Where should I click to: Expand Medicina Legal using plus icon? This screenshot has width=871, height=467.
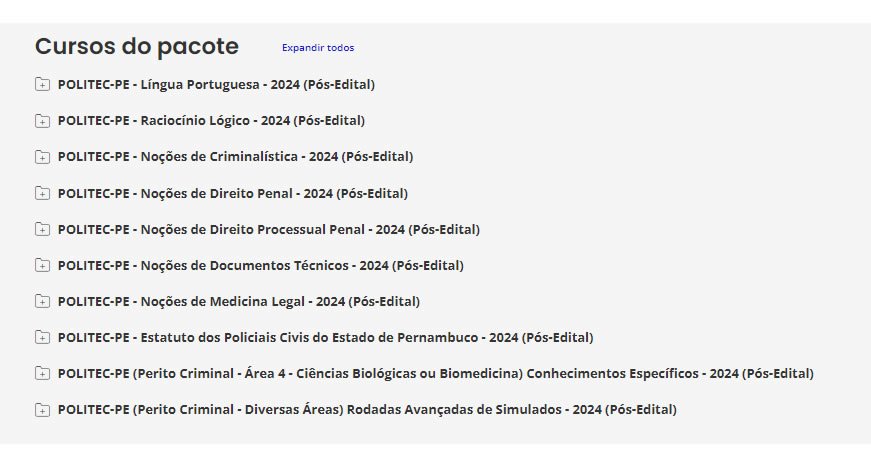click(x=42, y=301)
